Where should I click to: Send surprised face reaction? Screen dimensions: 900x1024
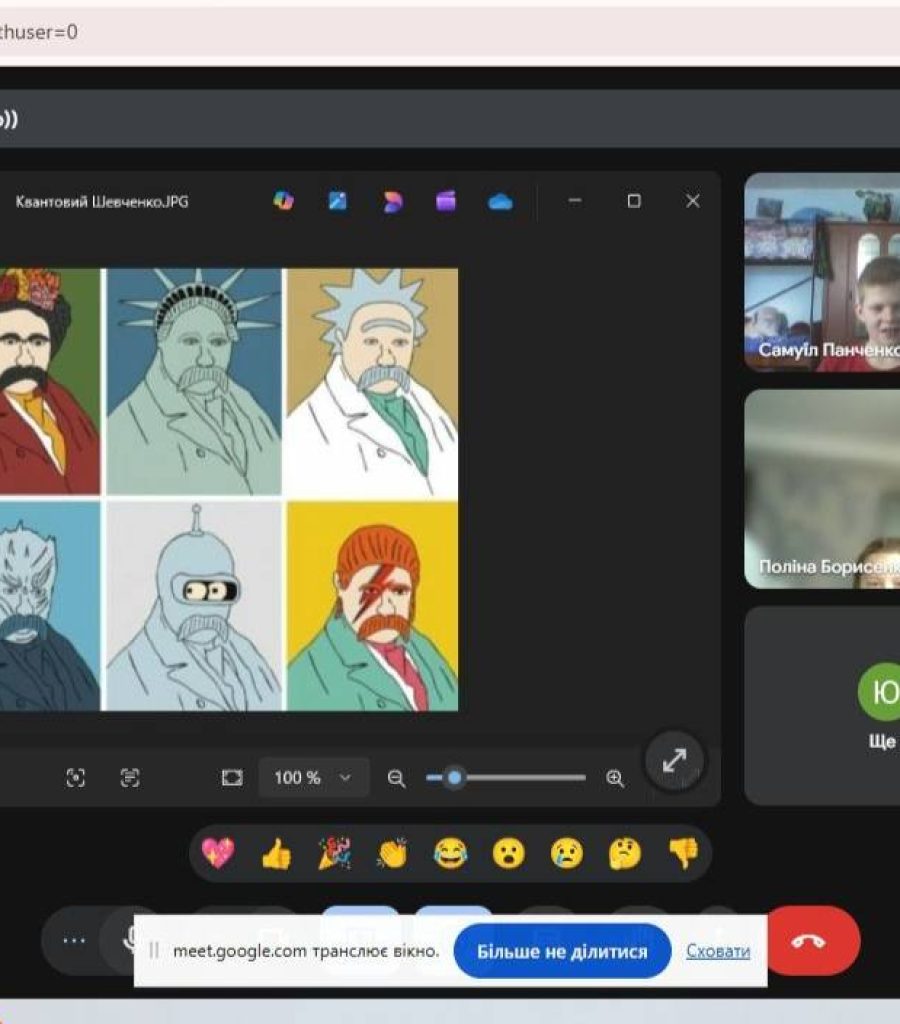point(508,853)
